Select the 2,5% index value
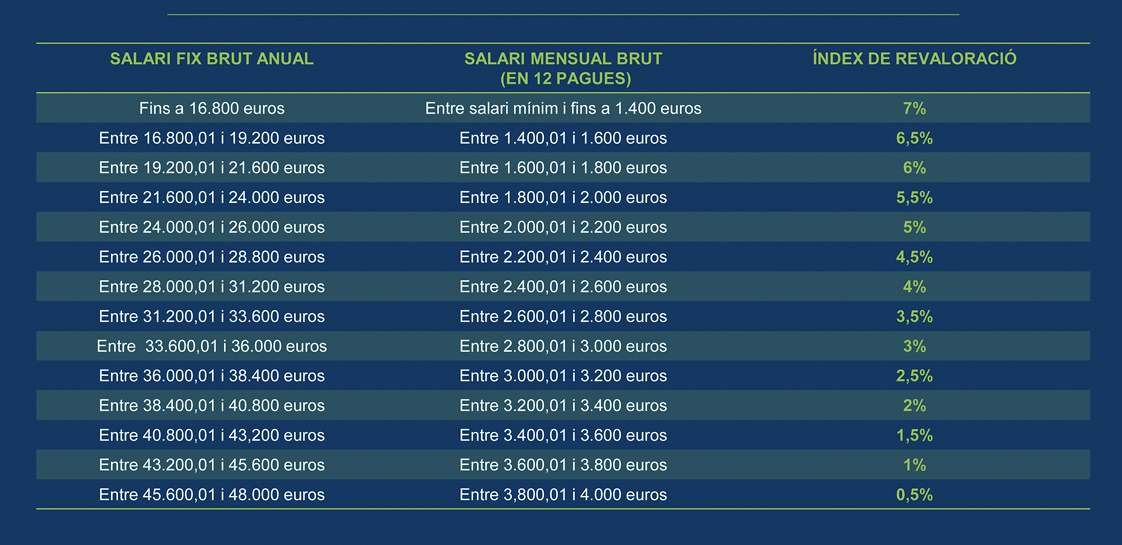This screenshot has height=545, width=1122. click(x=914, y=376)
